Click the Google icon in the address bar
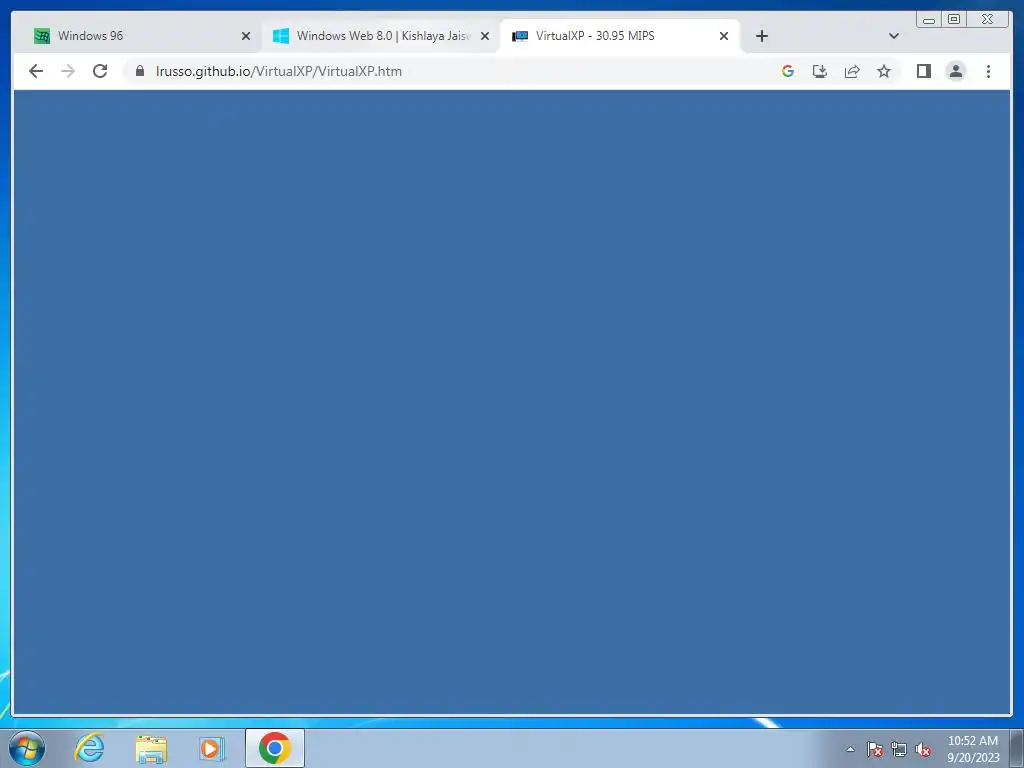 (x=788, y=71)
